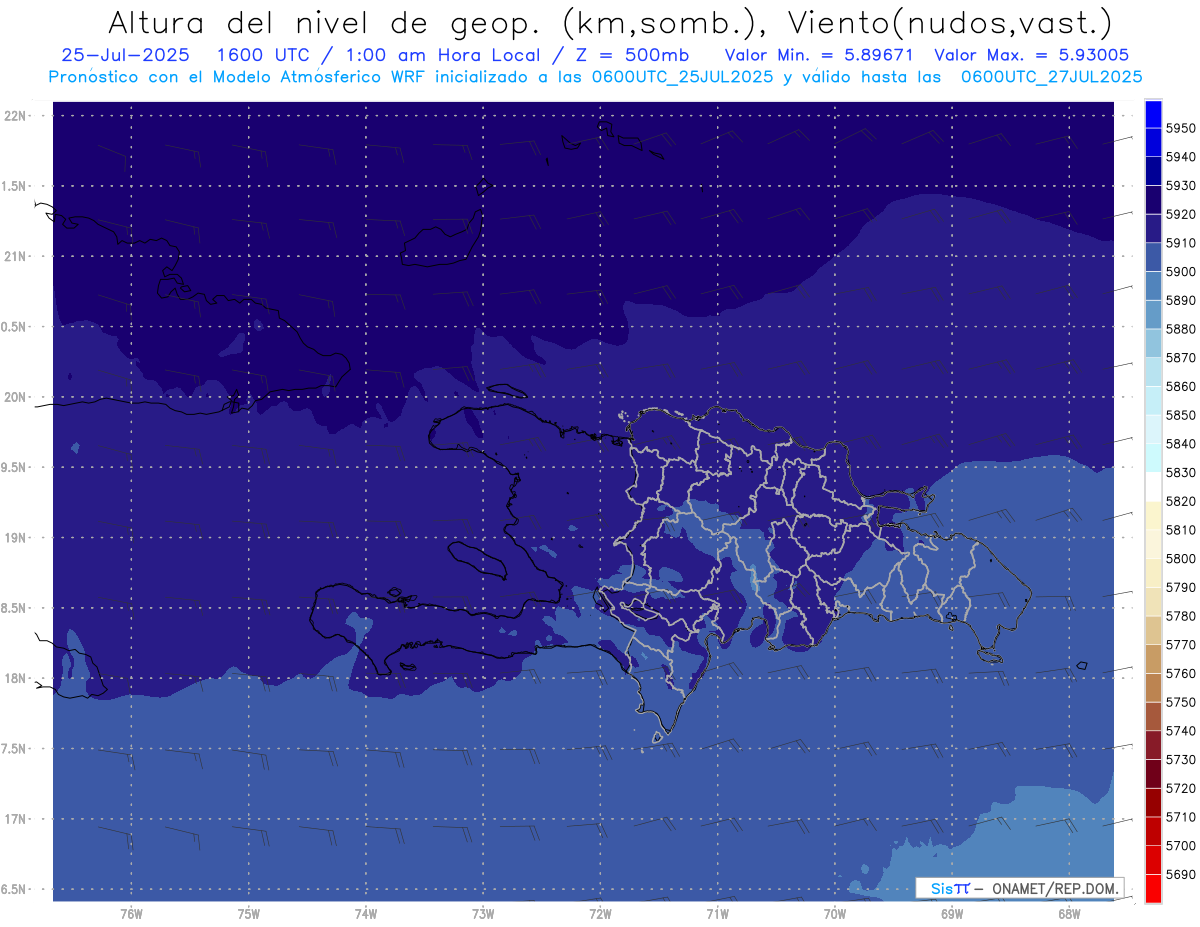Click the '70W' longitude label

pyautogui.click(x=835, y=914)
